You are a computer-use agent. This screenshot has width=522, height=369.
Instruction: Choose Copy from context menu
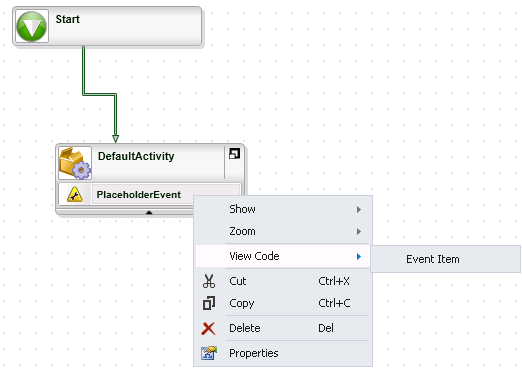(x=282, y=303)
